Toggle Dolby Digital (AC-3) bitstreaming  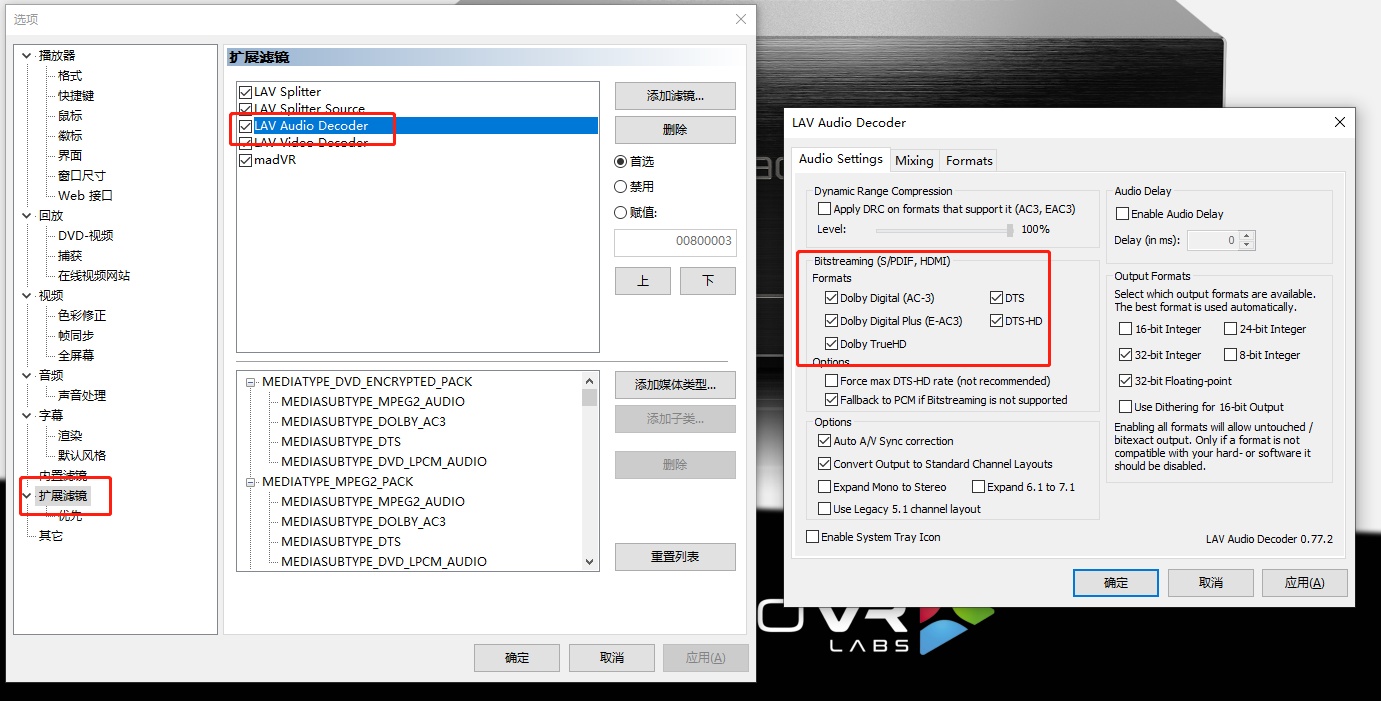click(831, 298)
